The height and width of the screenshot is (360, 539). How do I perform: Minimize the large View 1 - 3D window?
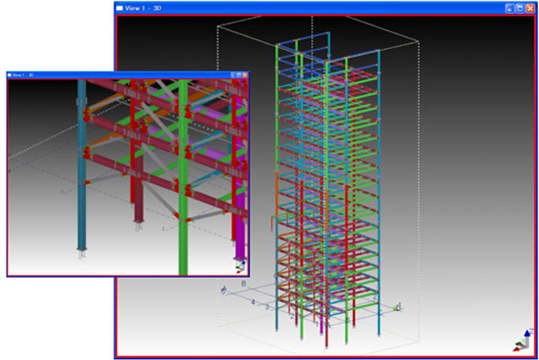point(509,8)
